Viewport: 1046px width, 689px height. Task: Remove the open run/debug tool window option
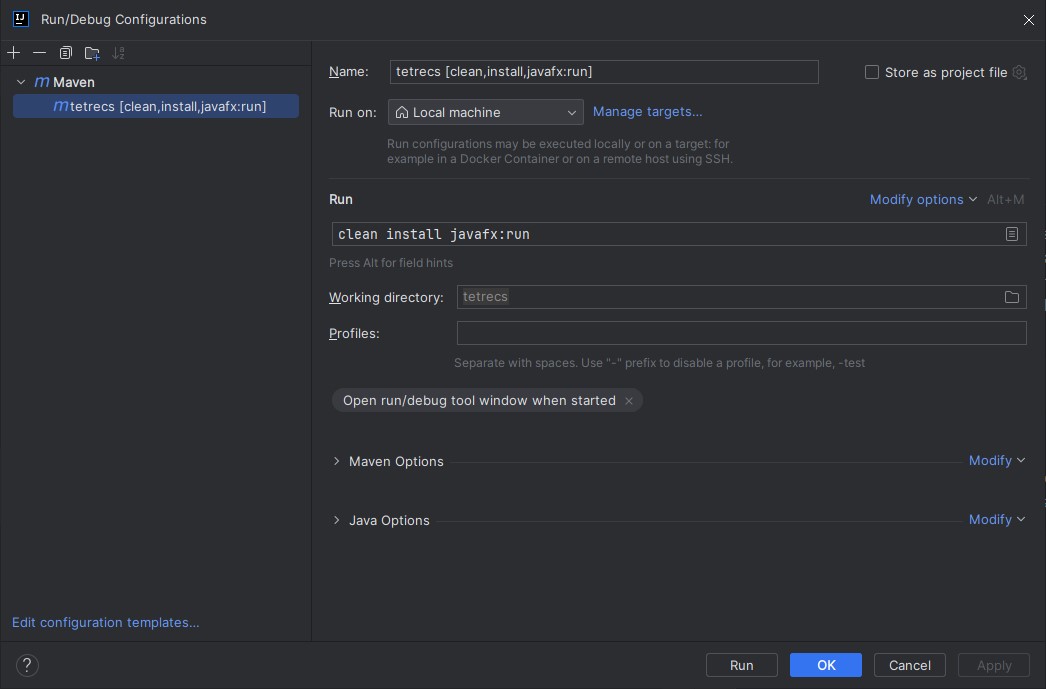pos(629,400)
